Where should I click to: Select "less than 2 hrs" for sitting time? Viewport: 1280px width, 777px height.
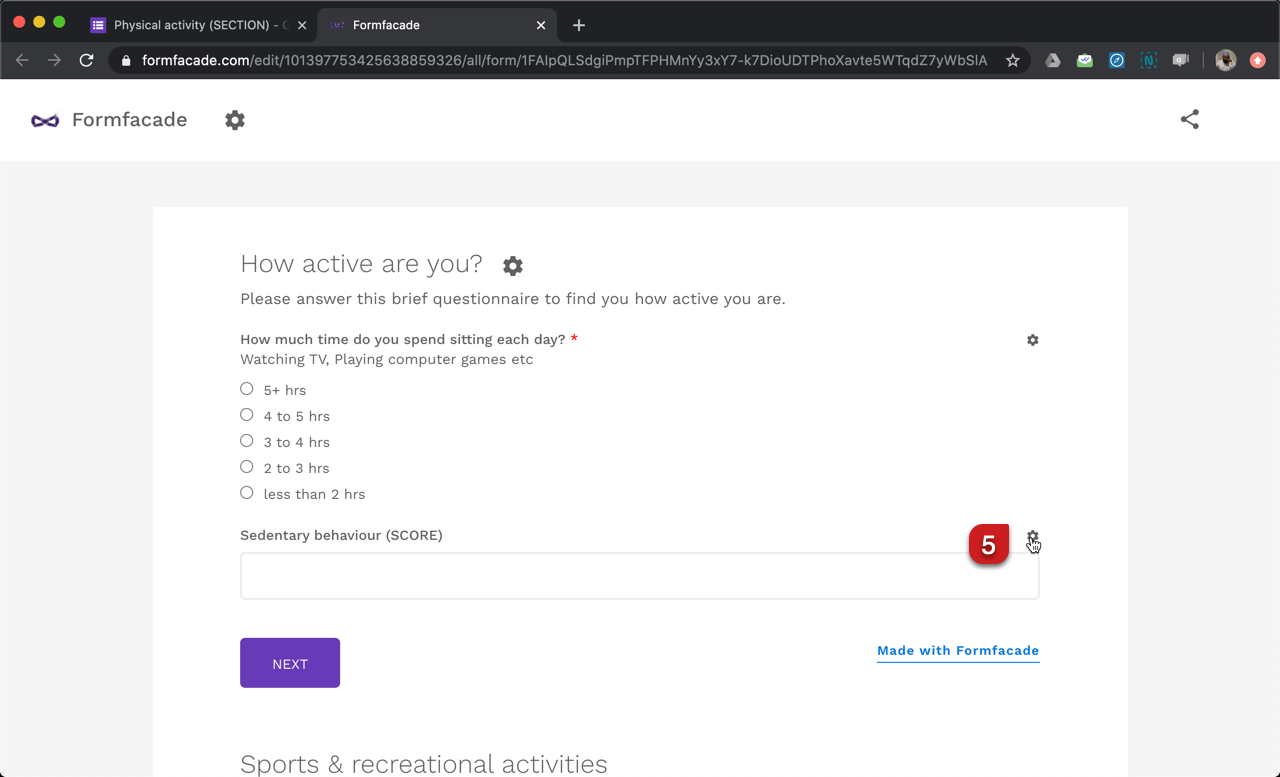pos(246,492)
